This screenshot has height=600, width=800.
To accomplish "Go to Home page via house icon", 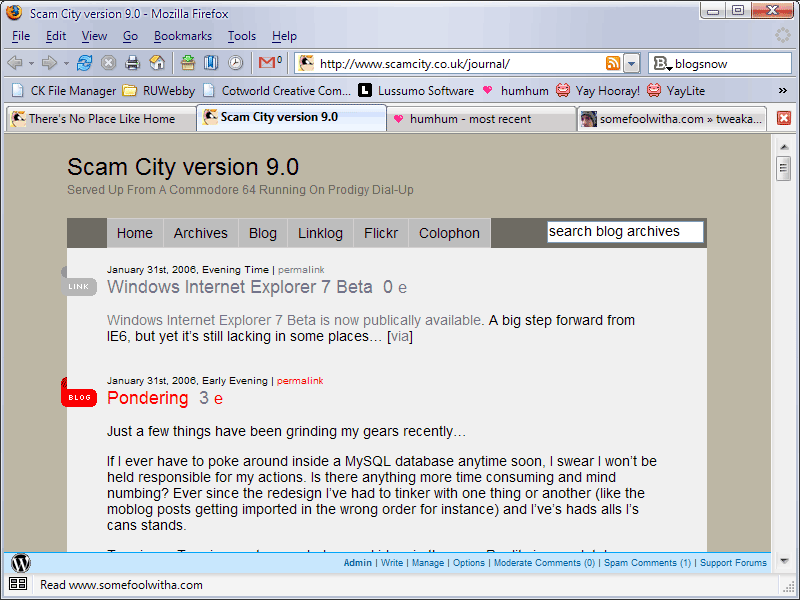I will (157, 63).
